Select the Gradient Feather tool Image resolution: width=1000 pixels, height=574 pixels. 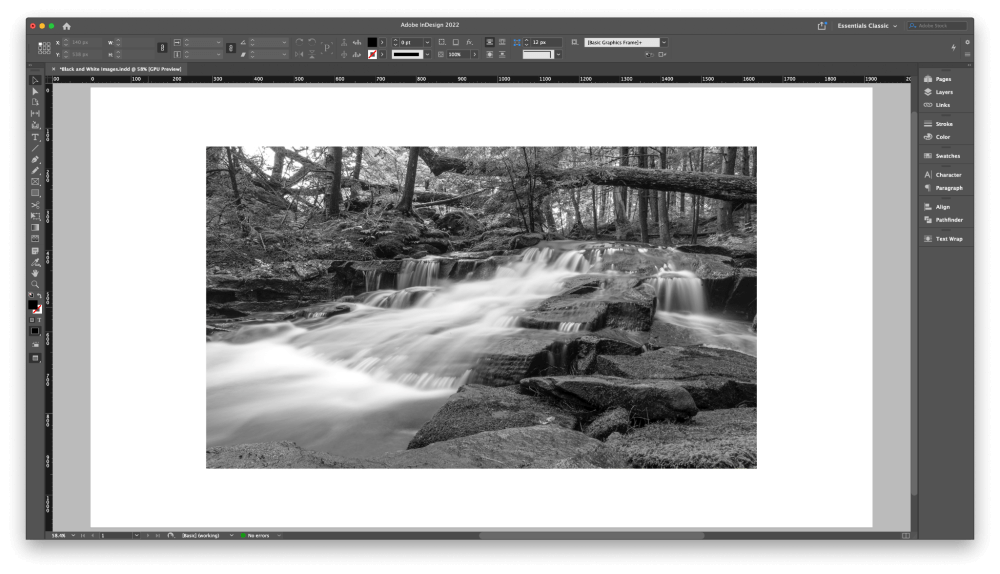point(35,239)
